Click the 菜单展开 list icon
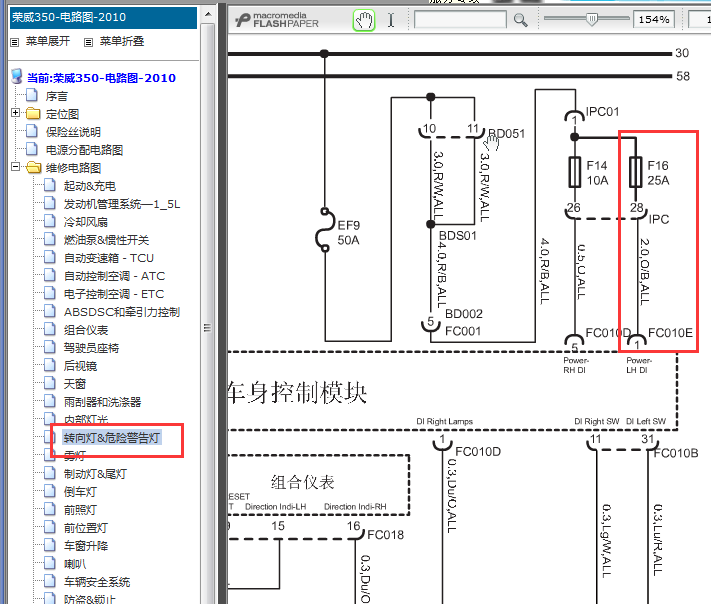Image resolution: width=711 pixels, height=604 pixels. 15,42
